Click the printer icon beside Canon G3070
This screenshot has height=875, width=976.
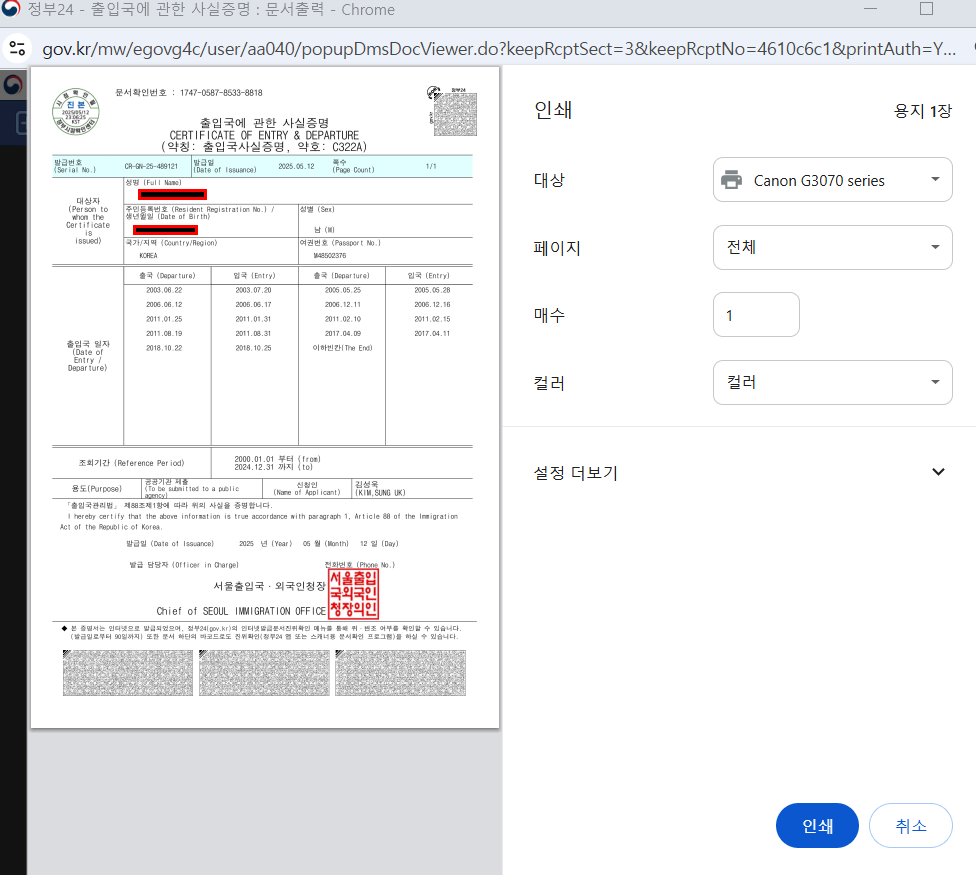[731, 179]
